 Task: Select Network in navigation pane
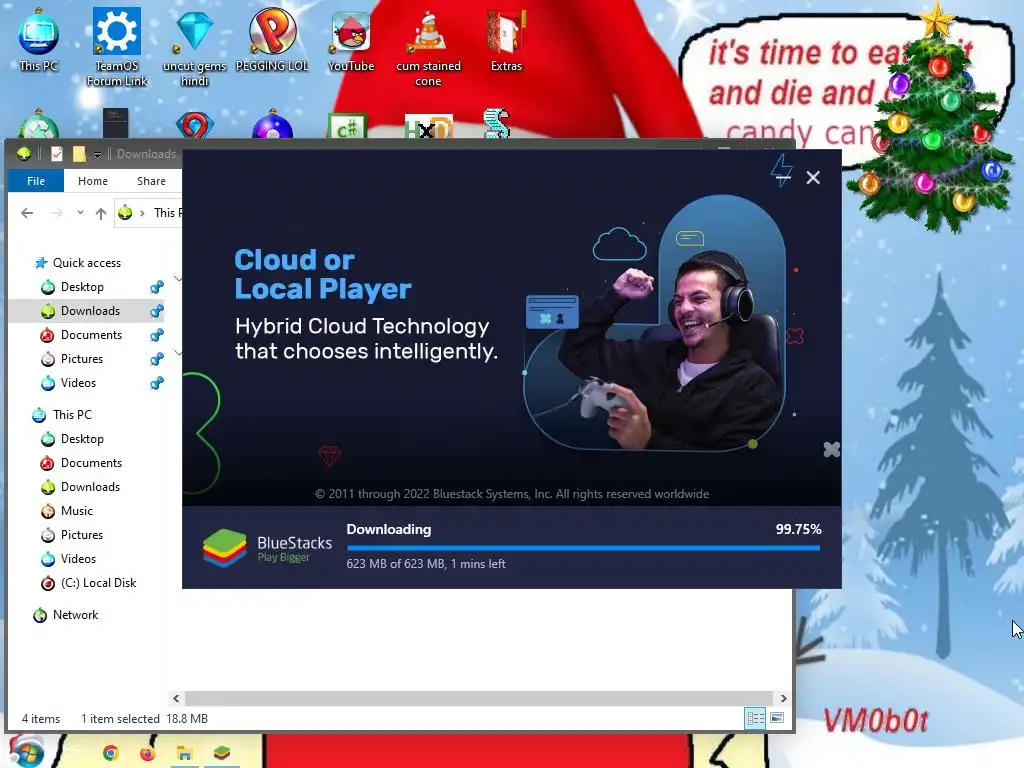(x=75, y=615)
